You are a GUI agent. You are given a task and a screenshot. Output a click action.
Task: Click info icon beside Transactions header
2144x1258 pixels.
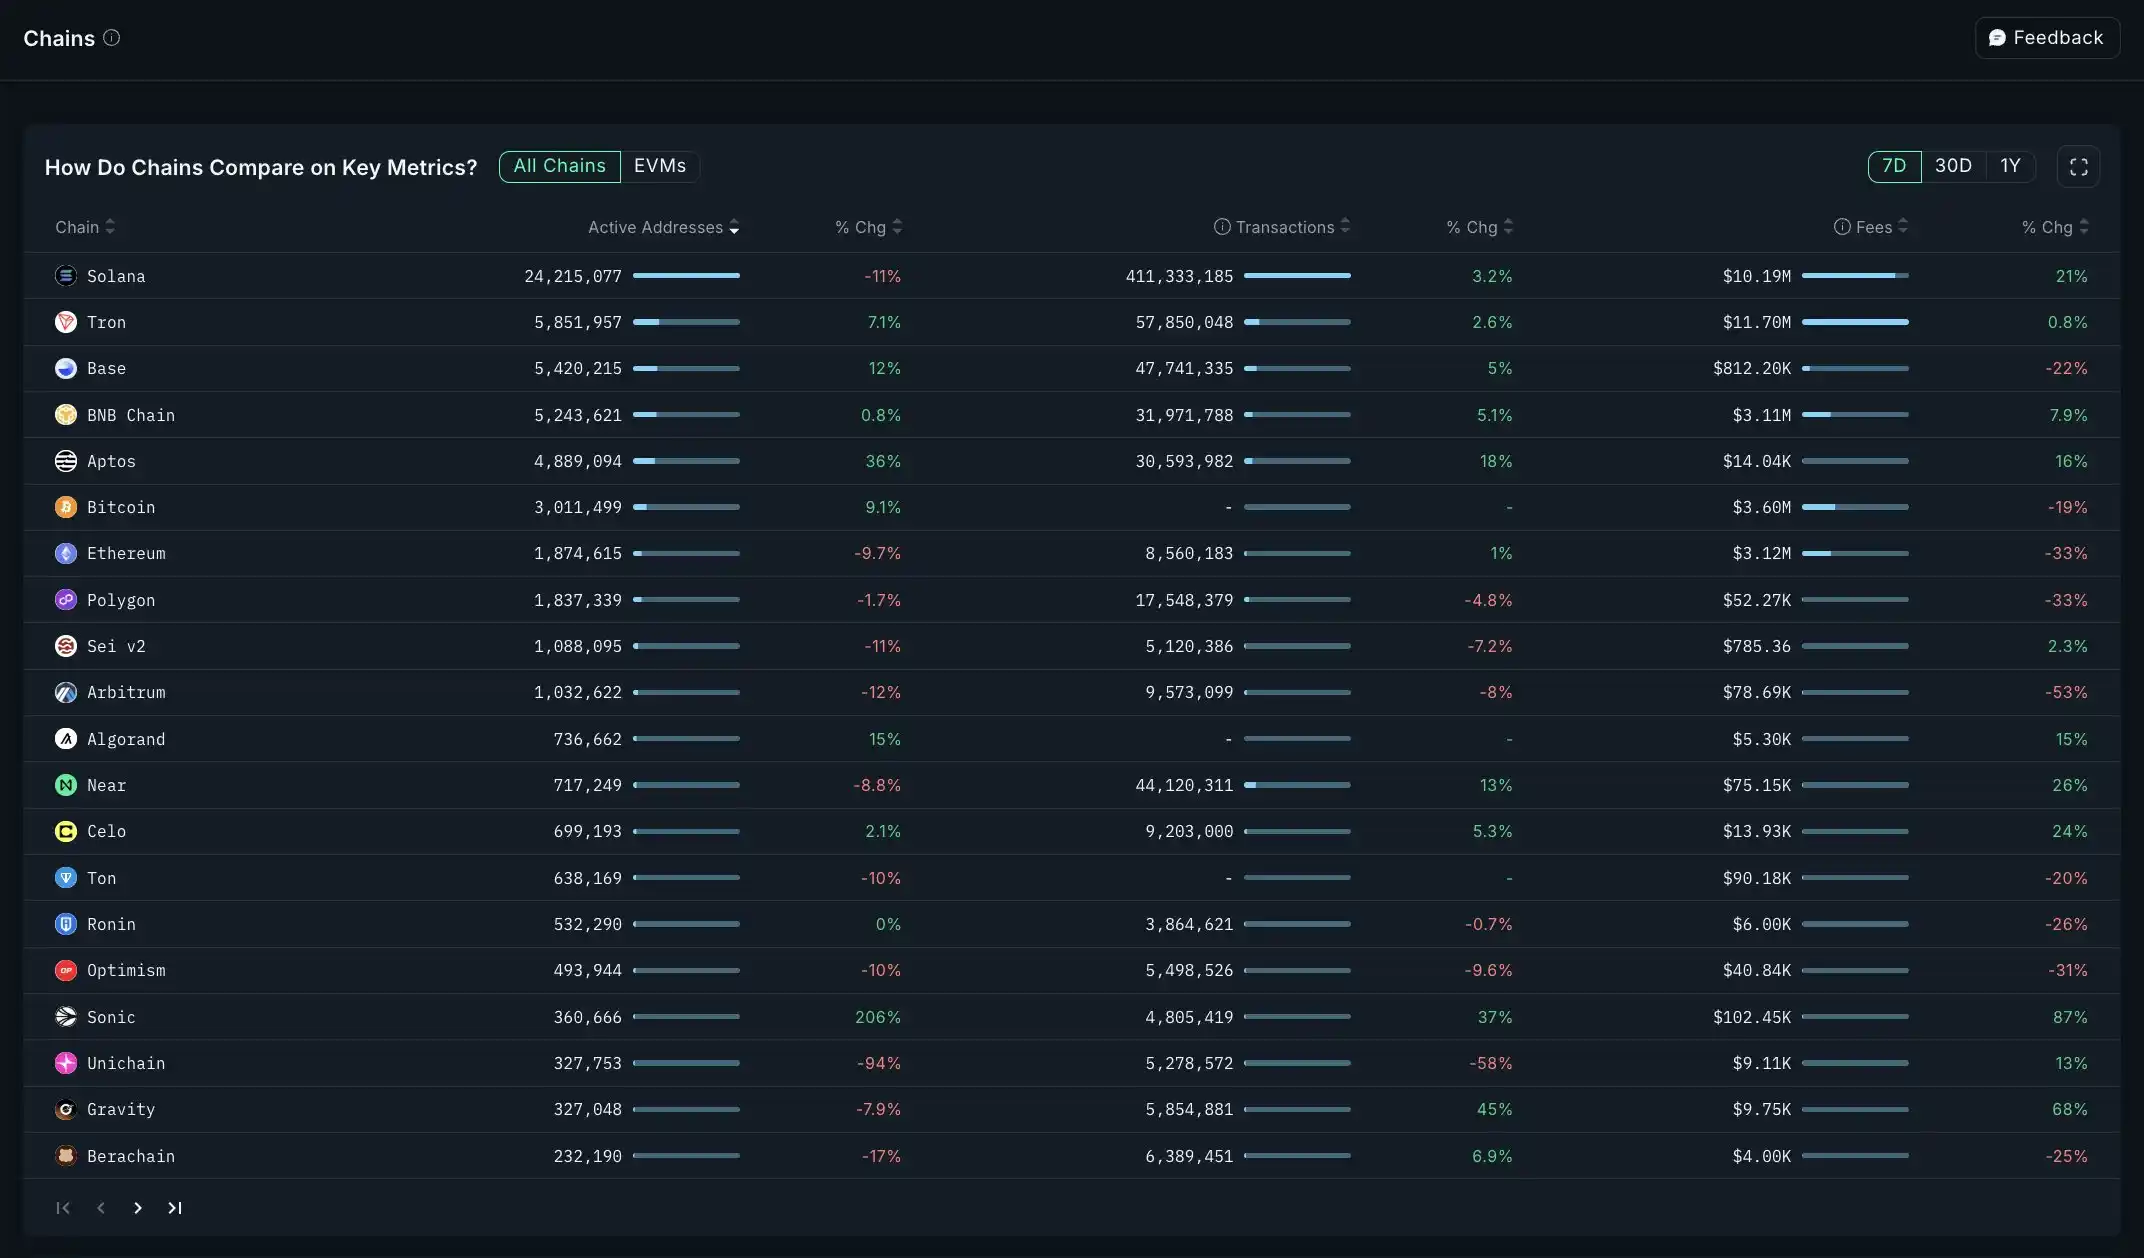(1222, 227)
